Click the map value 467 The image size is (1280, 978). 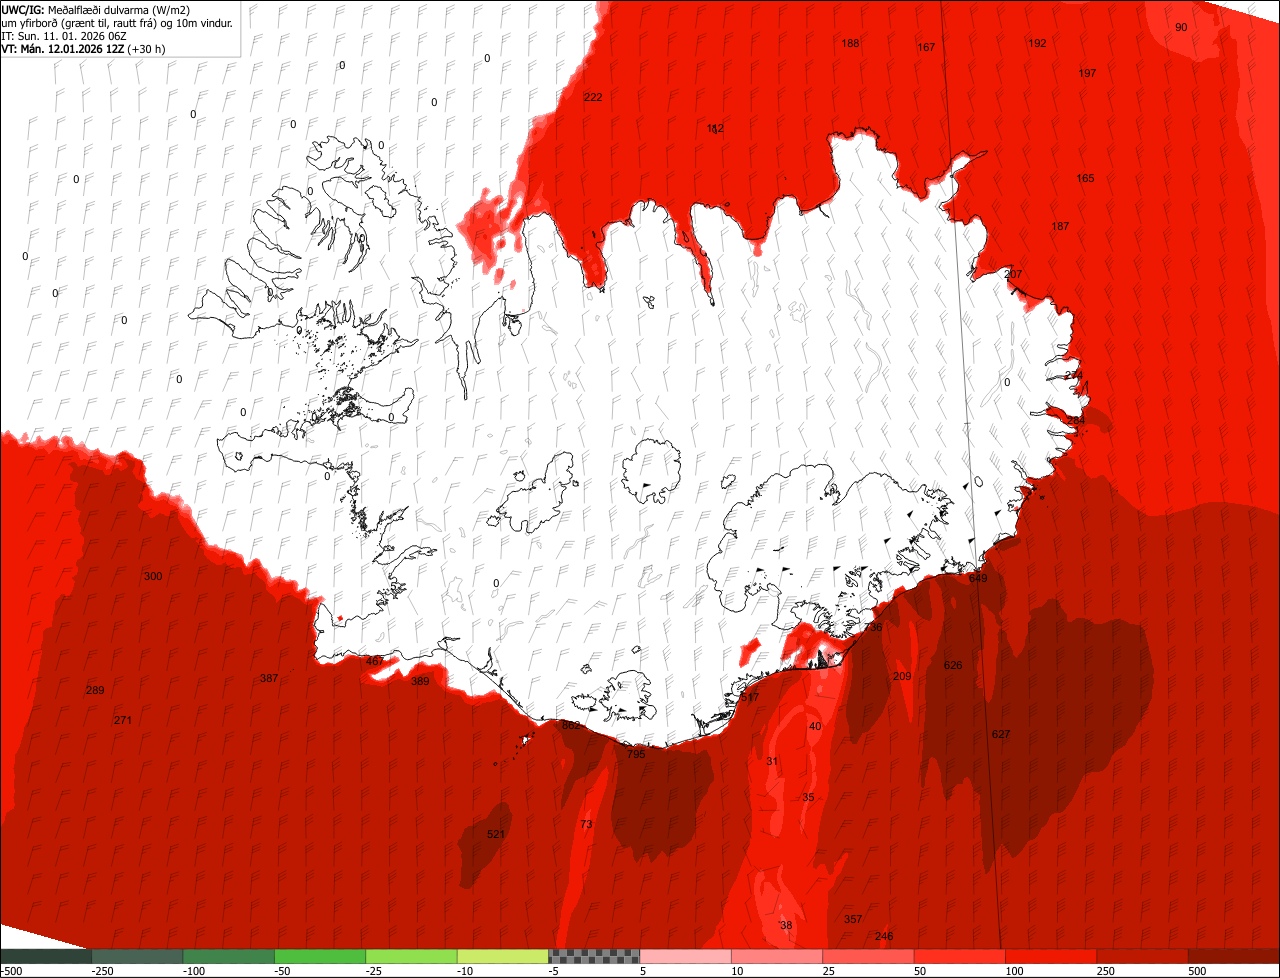click(375, 661)
